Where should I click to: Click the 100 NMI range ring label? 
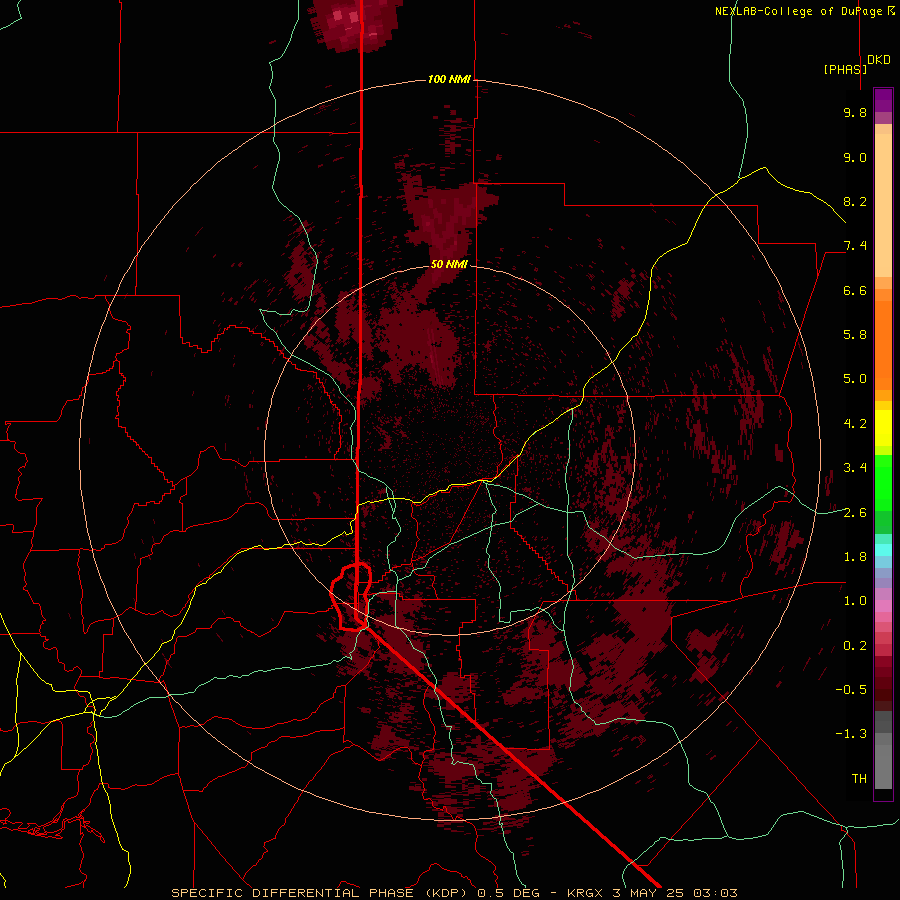449,79
